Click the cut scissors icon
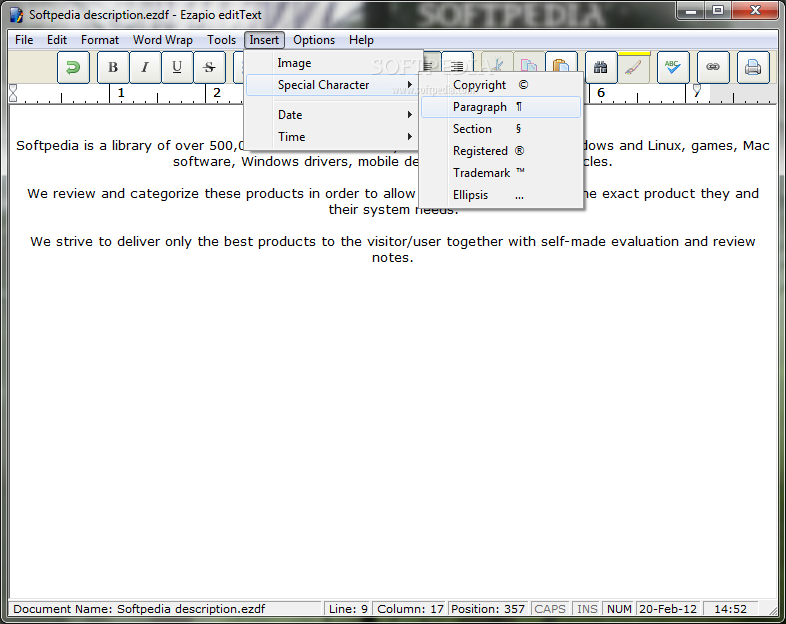The image size is (786, 624). pos(497,65)
